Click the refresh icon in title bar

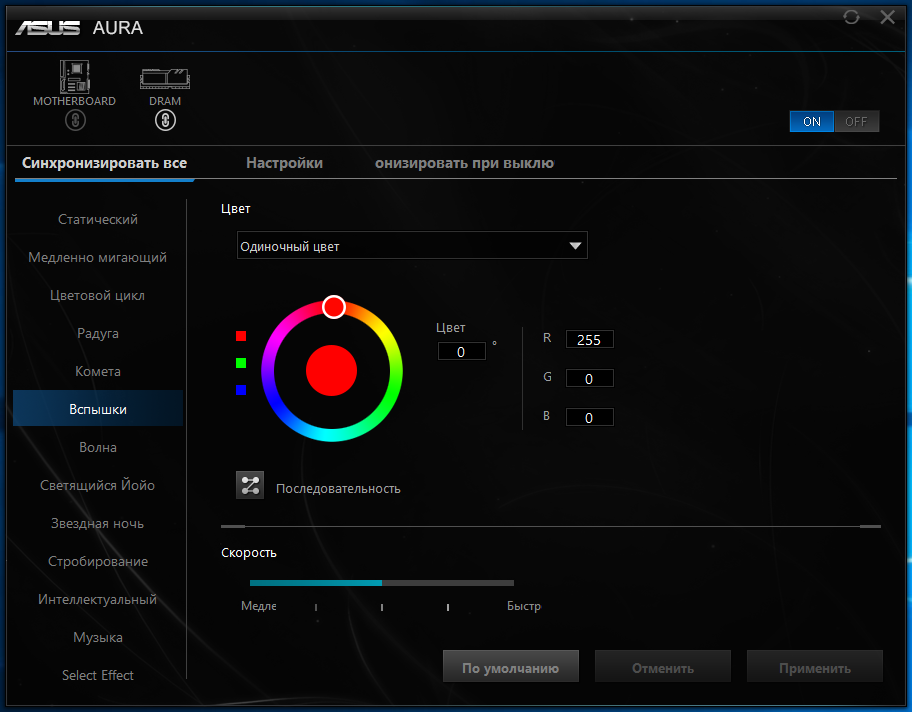tap(851, 17)
